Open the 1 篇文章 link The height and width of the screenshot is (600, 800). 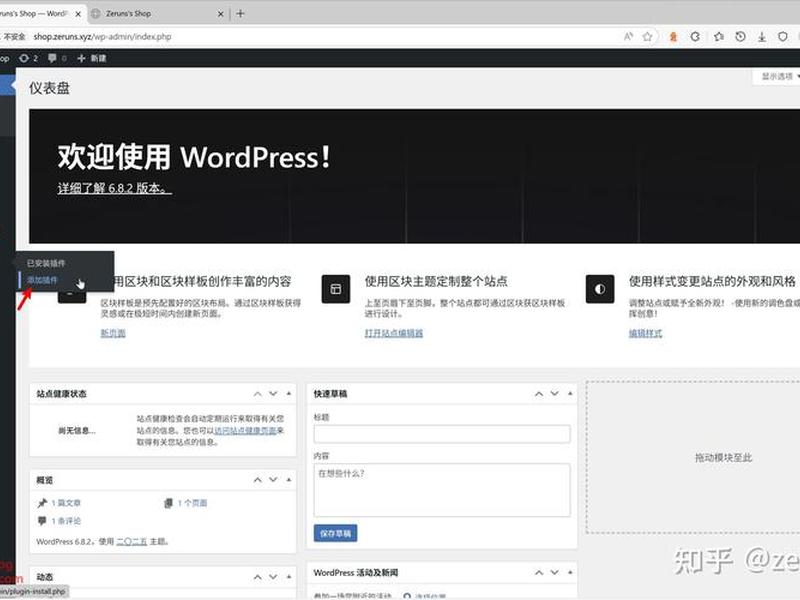pos(66,503)
